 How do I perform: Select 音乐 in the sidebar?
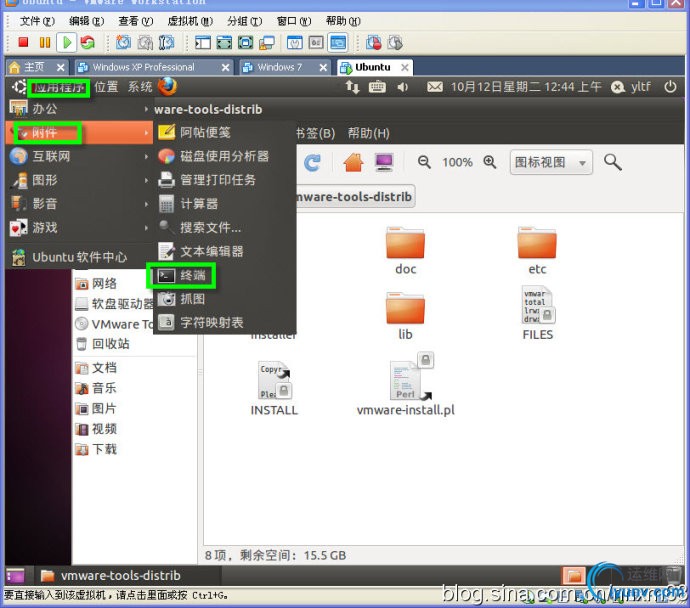click(96, 388)
